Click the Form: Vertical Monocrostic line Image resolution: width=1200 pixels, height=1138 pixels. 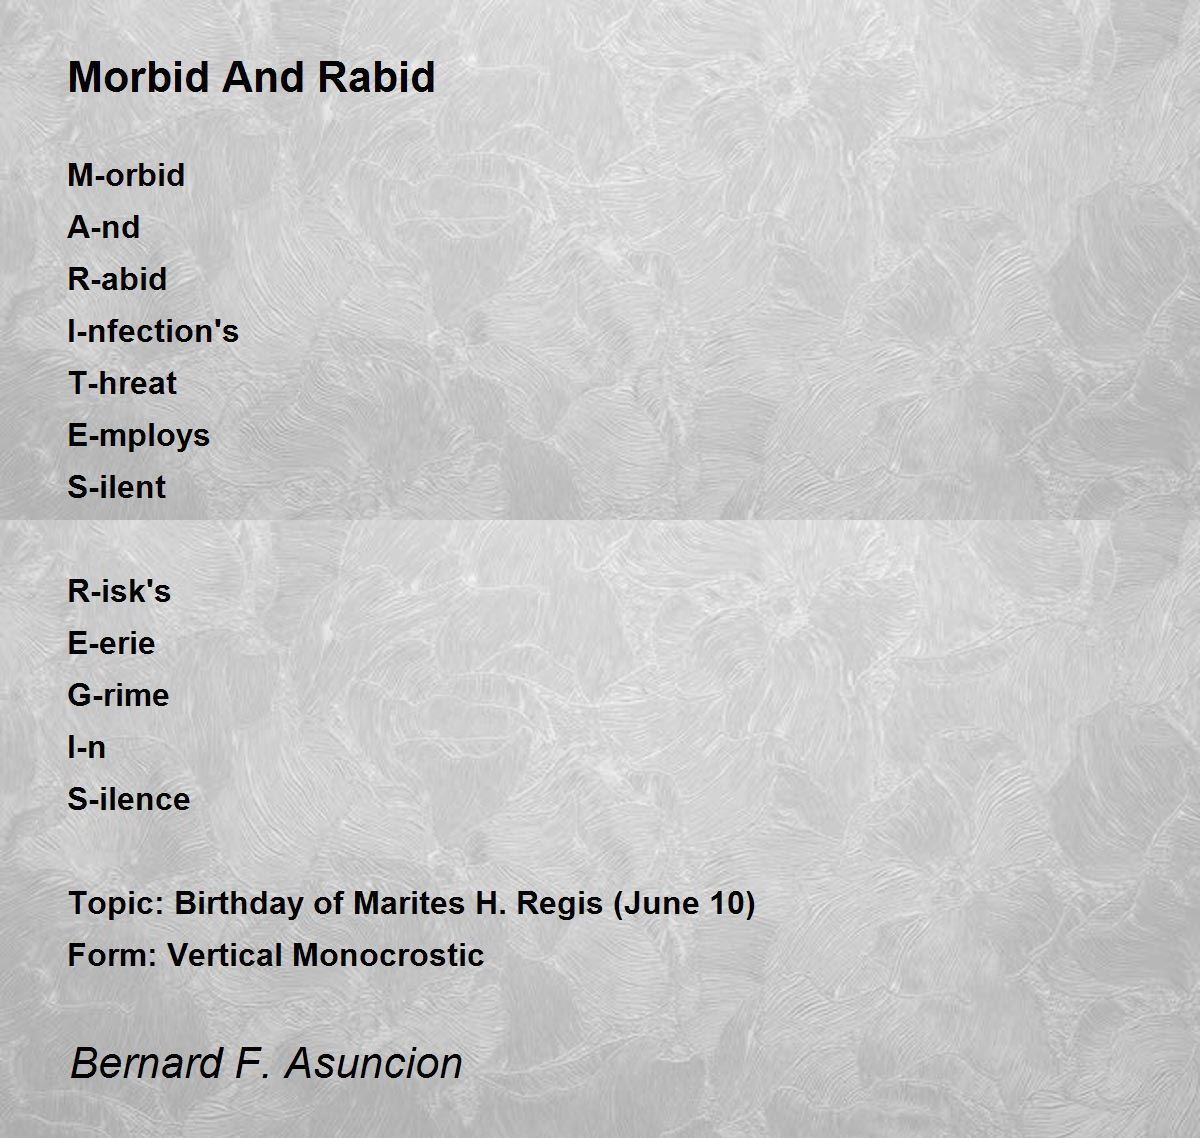(x=275, y=955)
